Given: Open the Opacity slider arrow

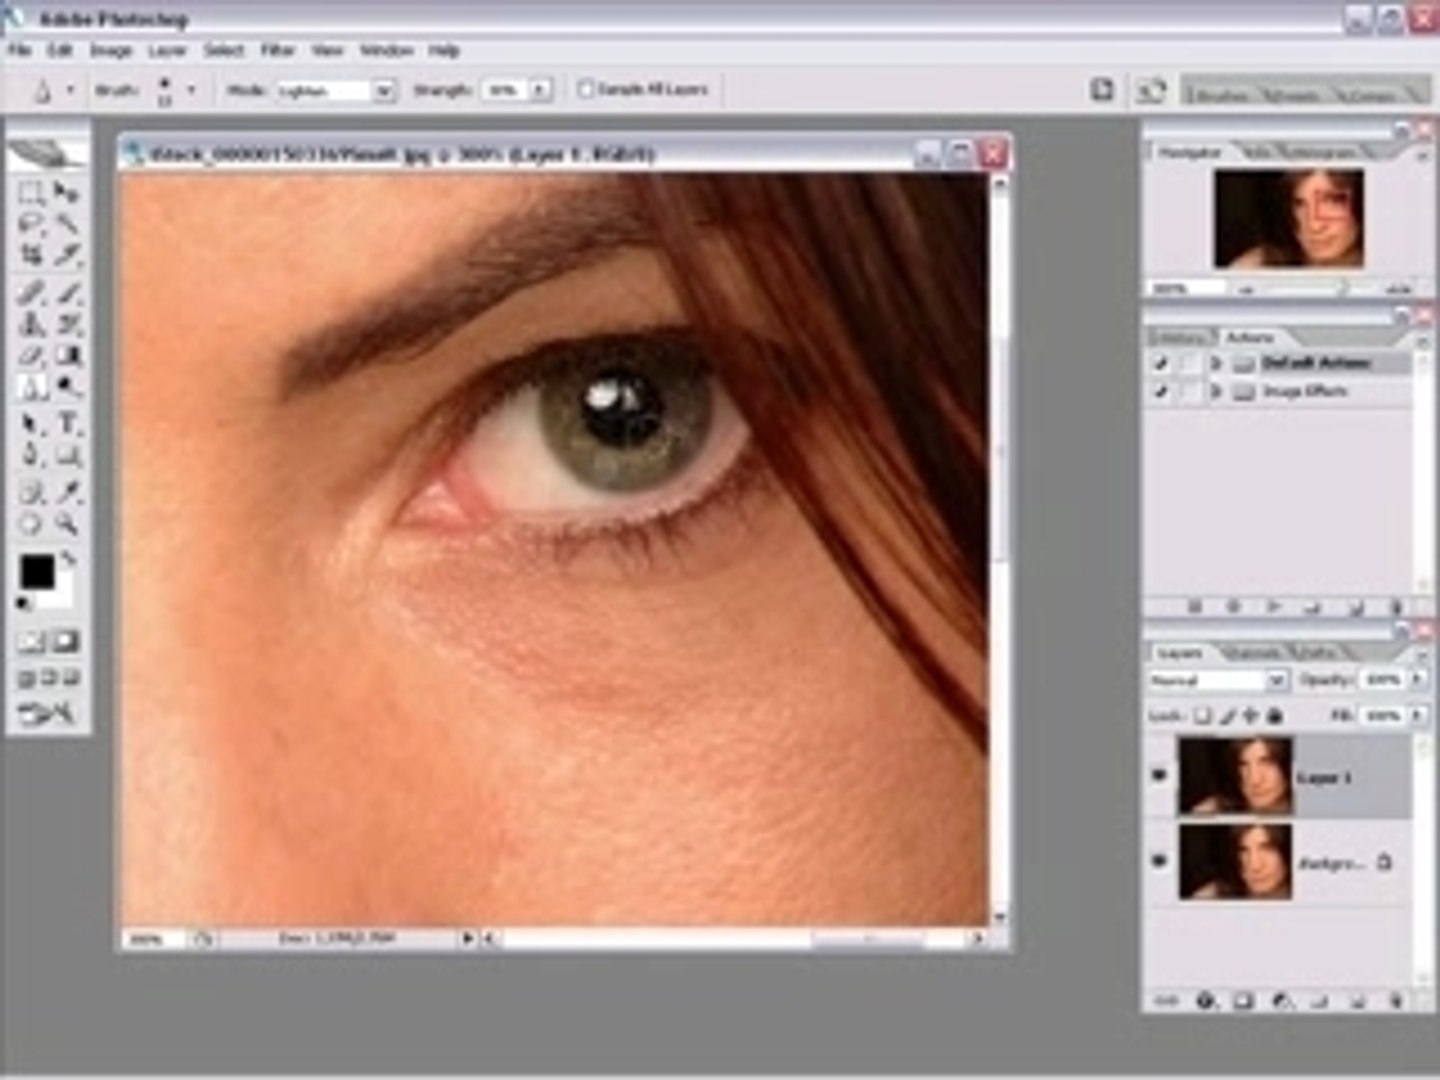Looking at the screenshot, I should (x=1417, y=680).
